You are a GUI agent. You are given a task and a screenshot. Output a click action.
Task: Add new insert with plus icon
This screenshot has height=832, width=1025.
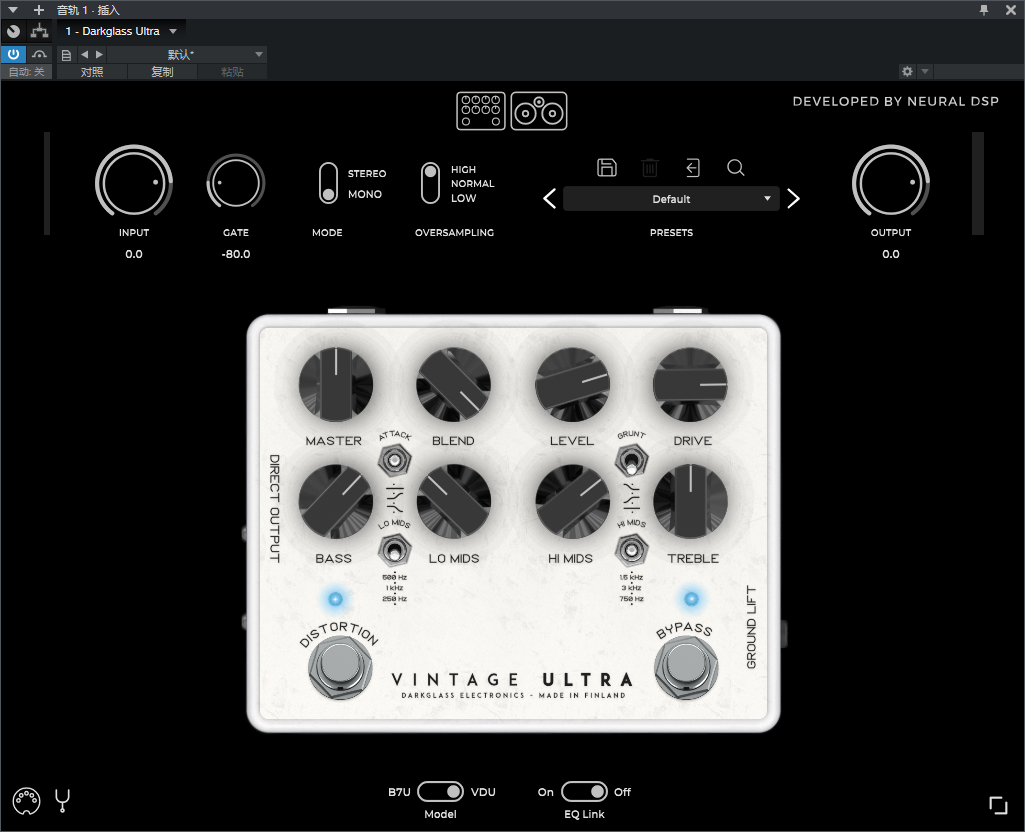click(x=39, y=10)
